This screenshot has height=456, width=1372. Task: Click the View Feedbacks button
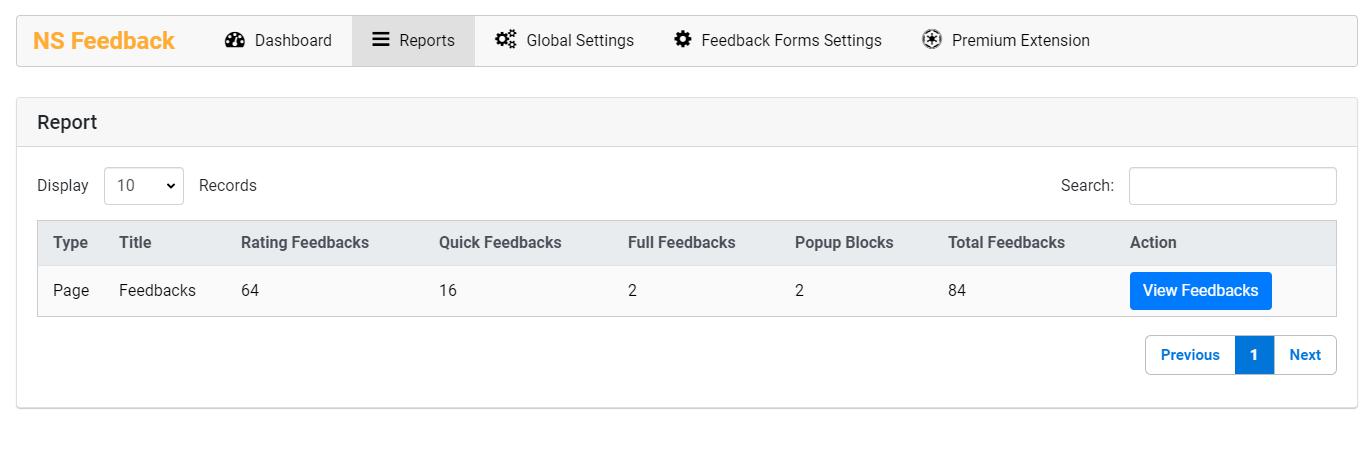(x=1200, y=291)
